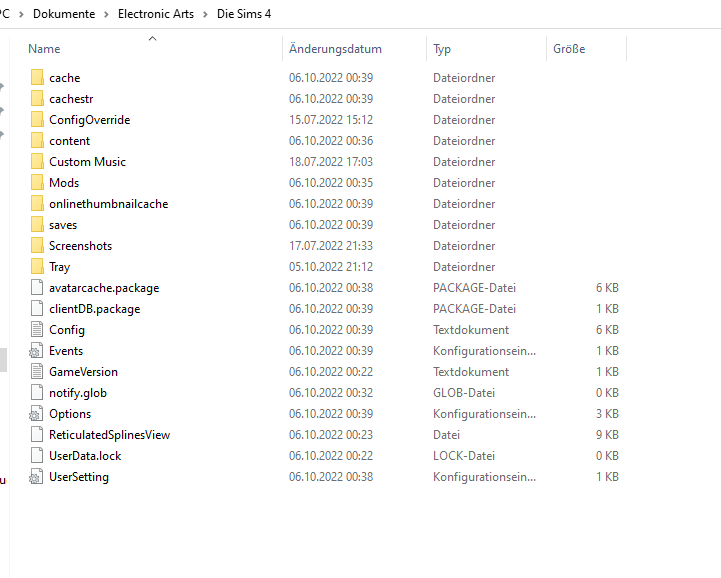721x578 pixels.
Task: Click the cache folder name
Action: point(64,78)
